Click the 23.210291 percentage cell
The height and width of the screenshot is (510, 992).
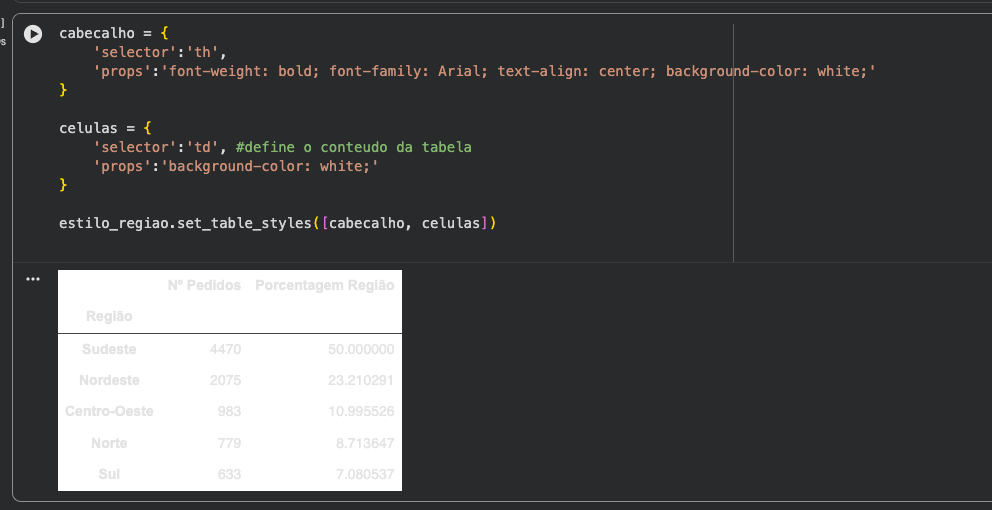(361, 380)
